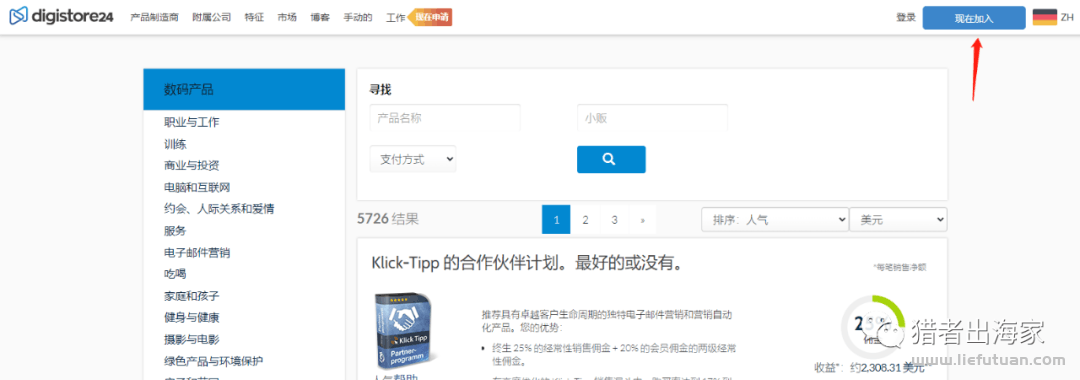The image size is (1080, 380).
Task: Select category 健身与健康
Action: (x=191, y=318)
